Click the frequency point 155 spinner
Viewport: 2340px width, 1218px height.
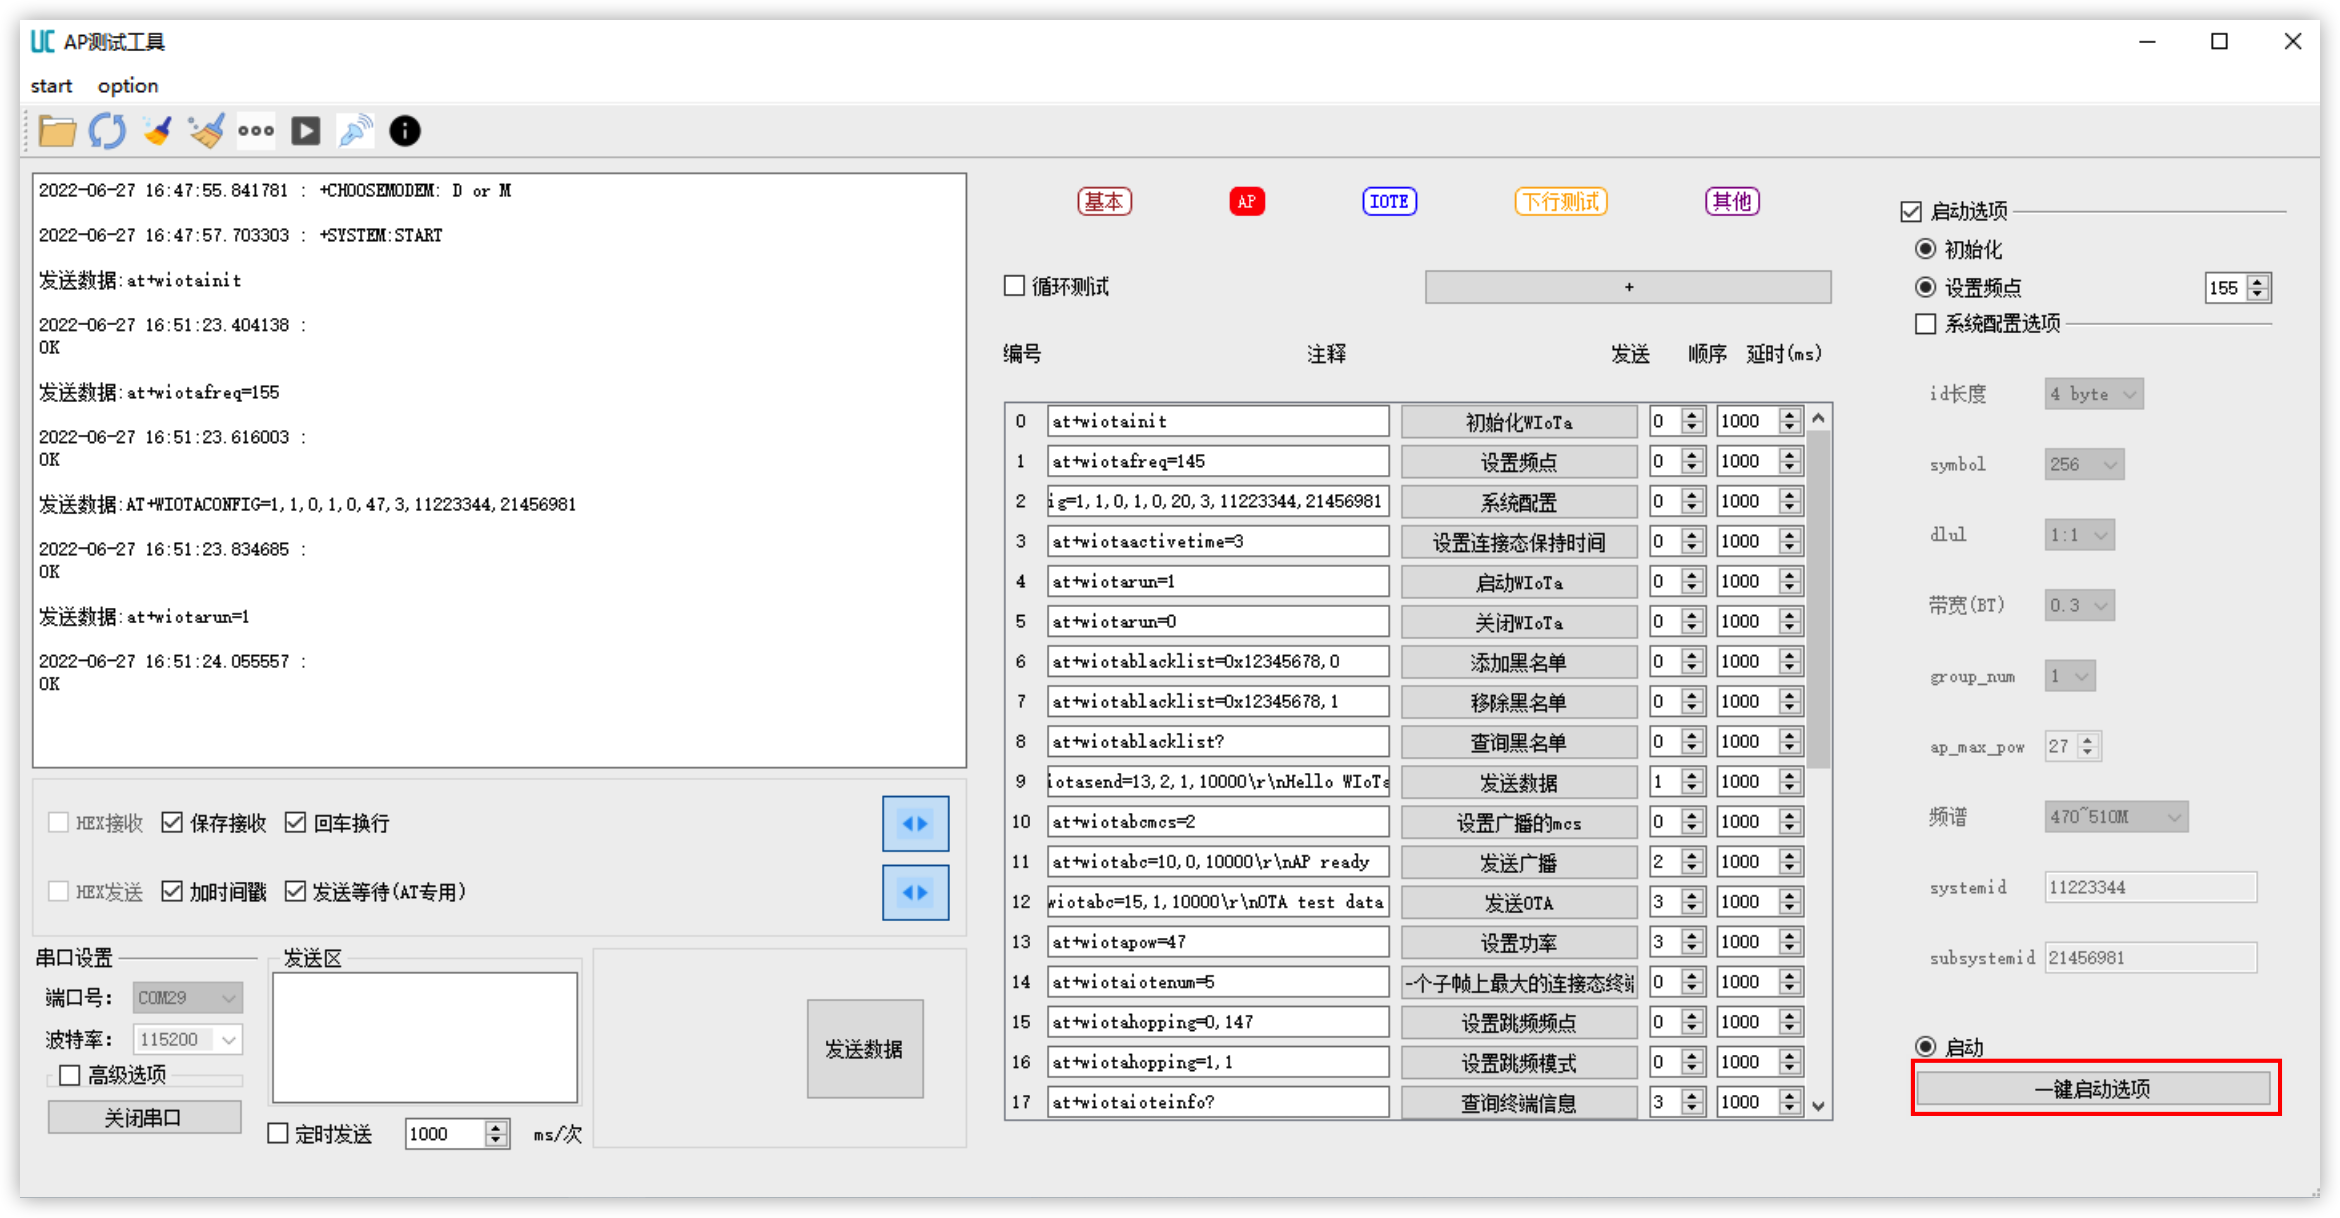coord(2238,288)
